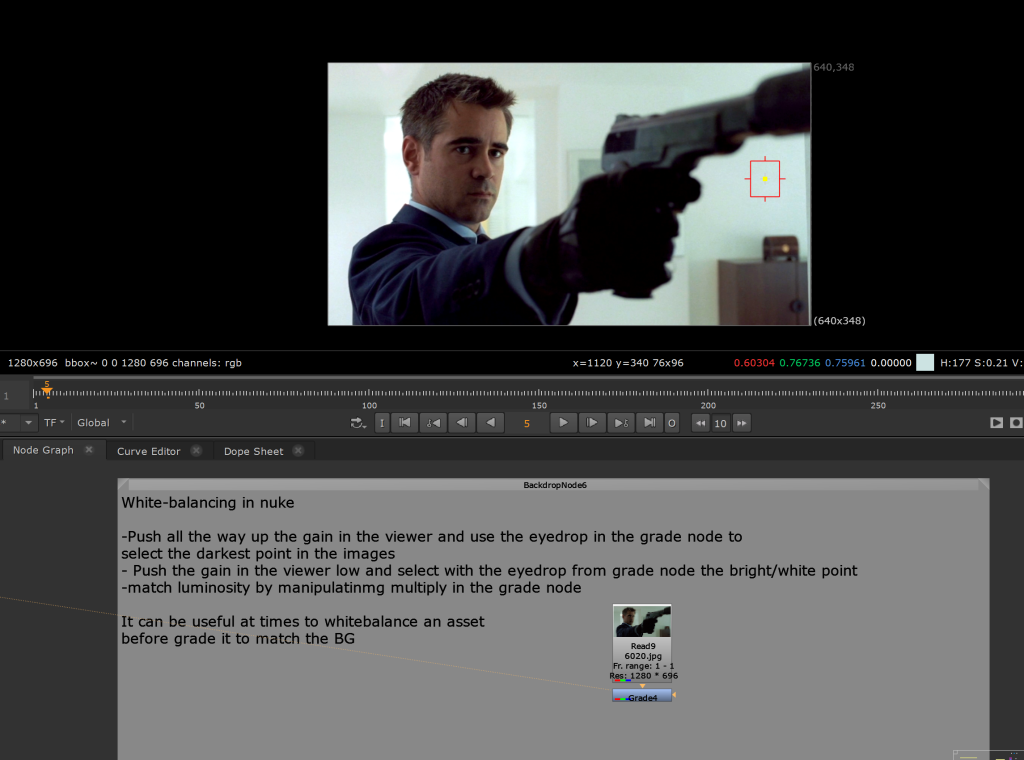Close the Curve Editor tab

tap(196, 451)
